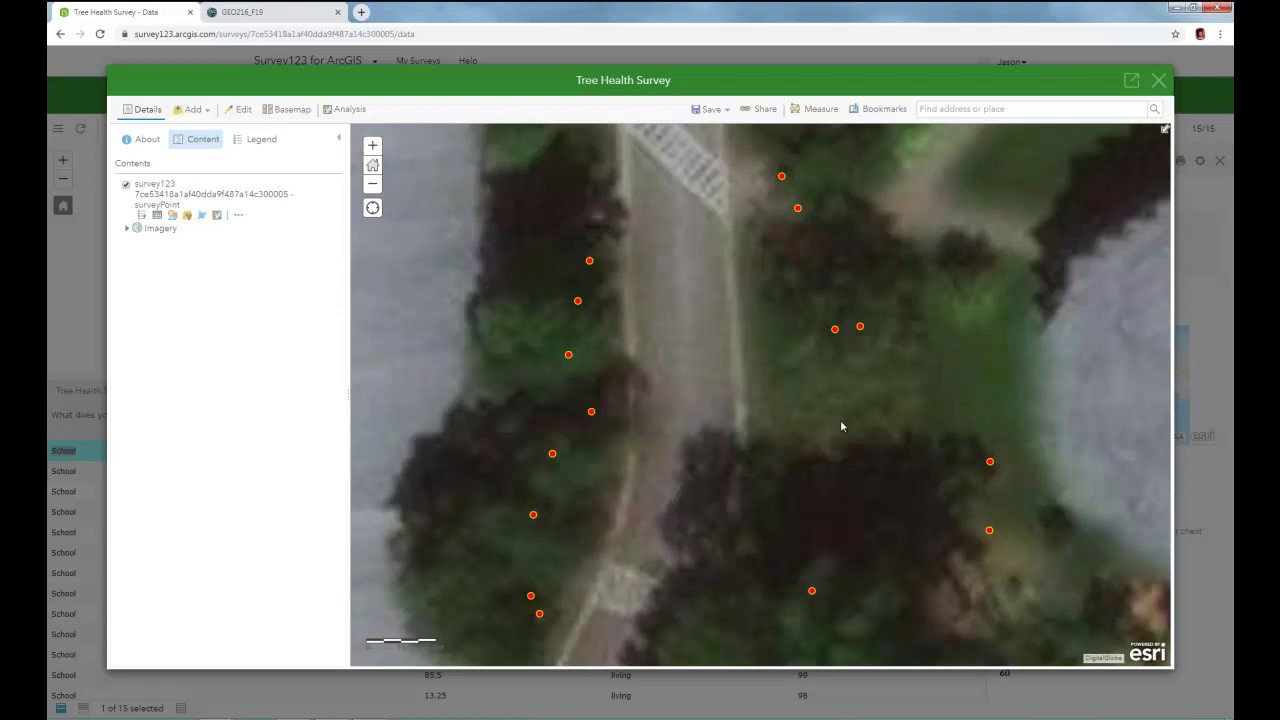This screenshot has width=1280, height=720.
Task: Click the Edit pencil tool
Action: tap(237, 109)
